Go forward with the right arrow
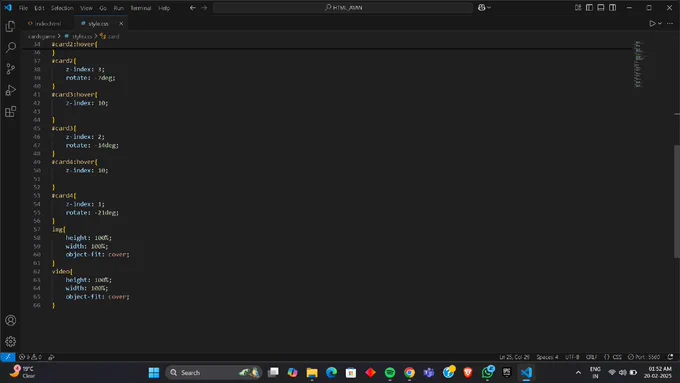This screenshot has height=383, width=680. point(204,7)
